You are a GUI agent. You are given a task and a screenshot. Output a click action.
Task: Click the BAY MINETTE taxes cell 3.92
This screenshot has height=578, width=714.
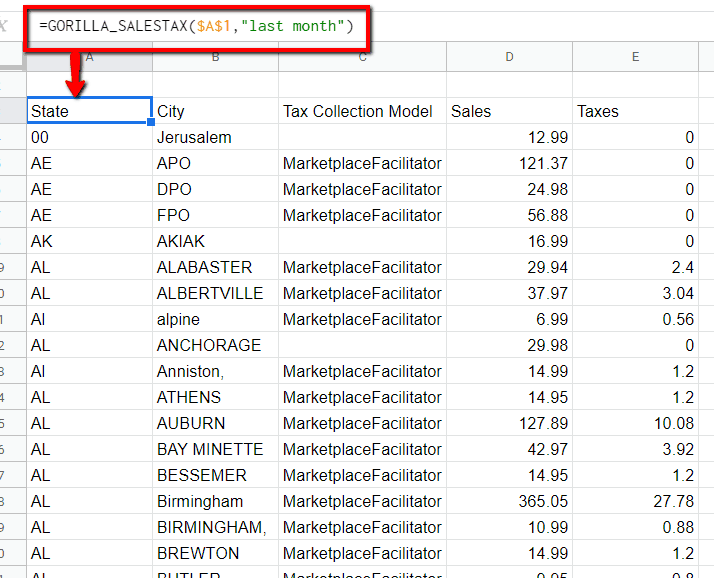pos(635,449)
